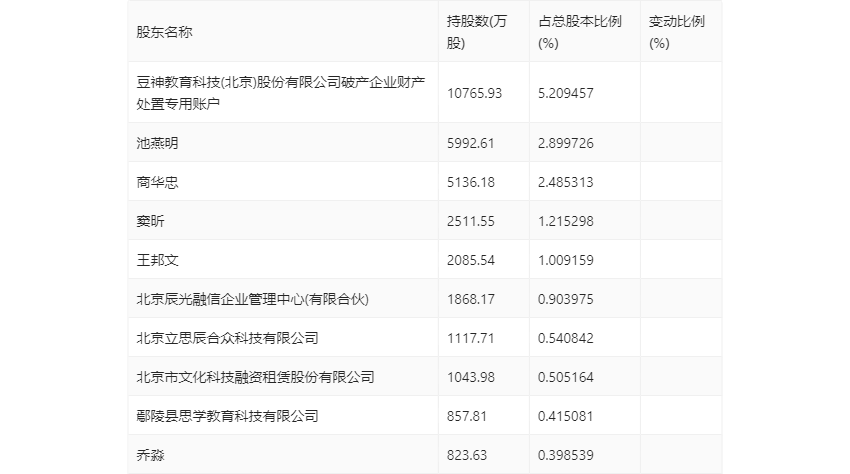Click the percentage 0.903975
The width and height of the screenshot is (850, 474).
tap(565, 299)
